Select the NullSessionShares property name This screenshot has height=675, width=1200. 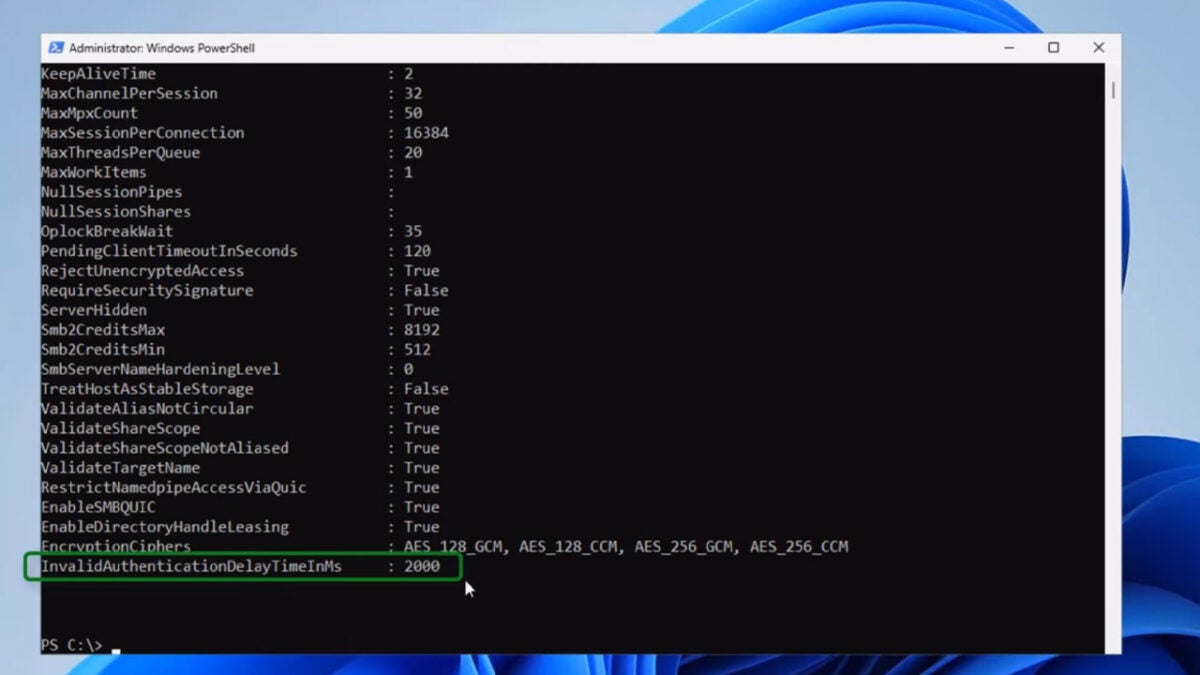116,212
